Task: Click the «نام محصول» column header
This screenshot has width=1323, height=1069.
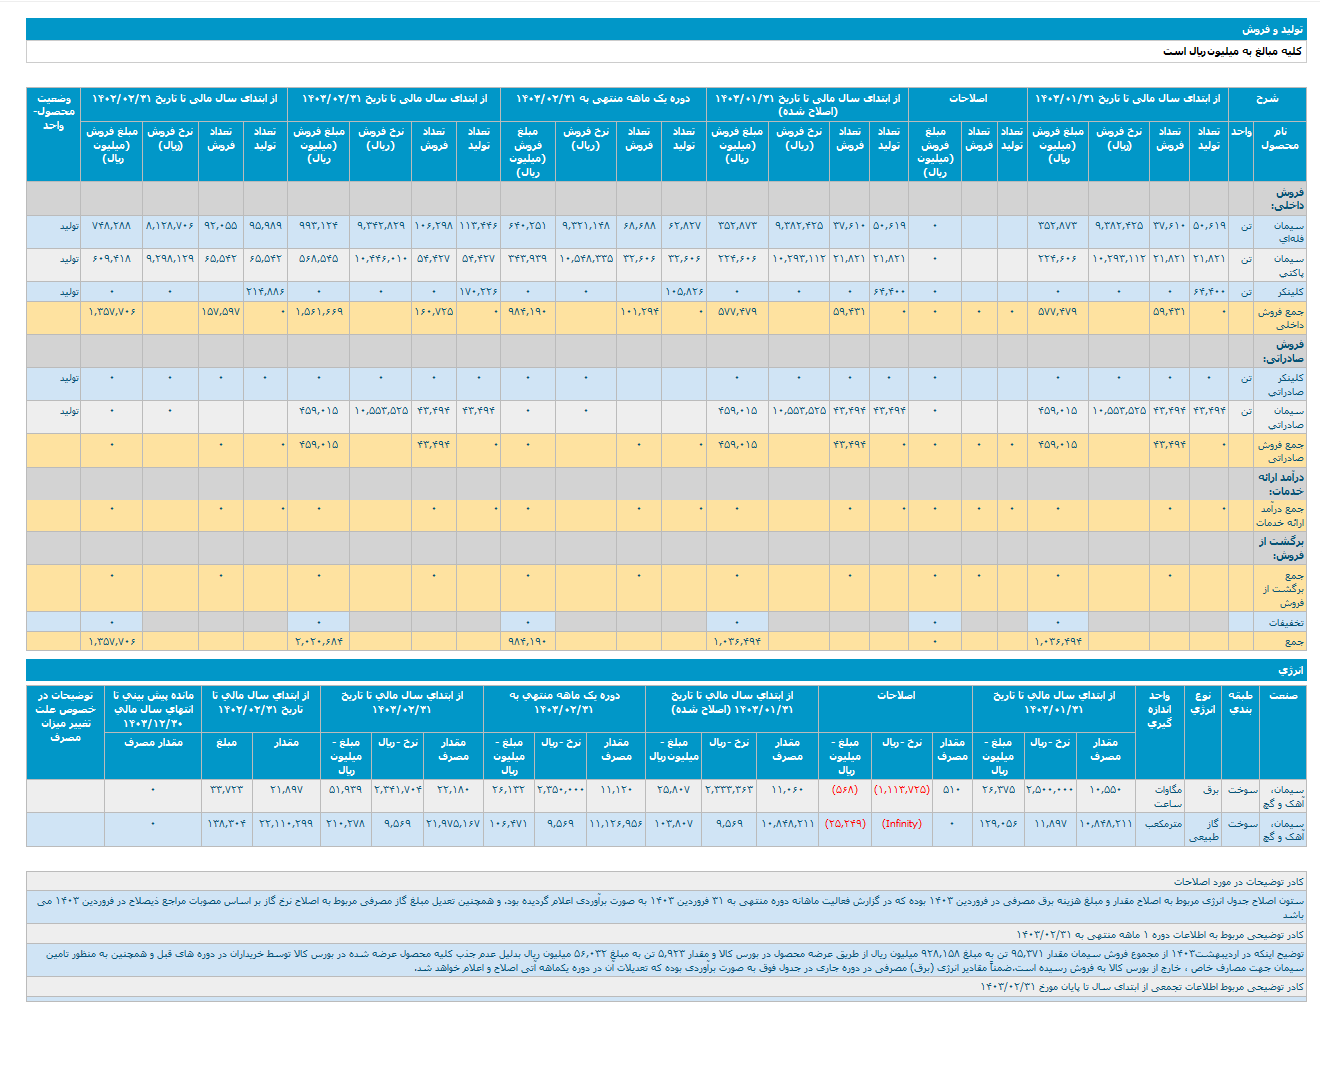Action: pyautogui.click(x=1279, y=139)
